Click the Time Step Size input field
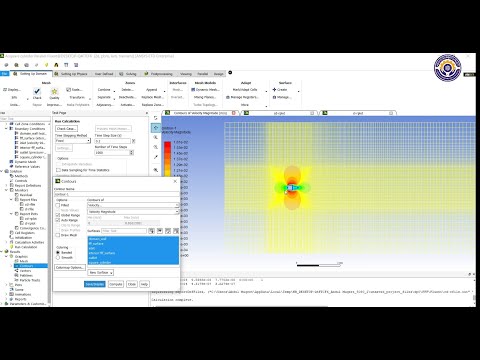Image resolution: width=480 pixels, height=360 pixels. pos(113,141)
